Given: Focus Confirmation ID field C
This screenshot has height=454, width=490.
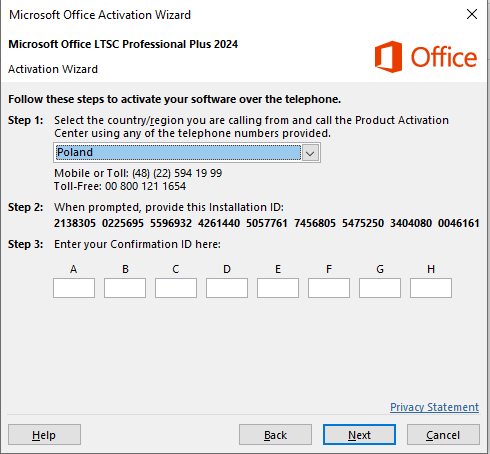Looking at the screenshot, I should click(176, 288).
